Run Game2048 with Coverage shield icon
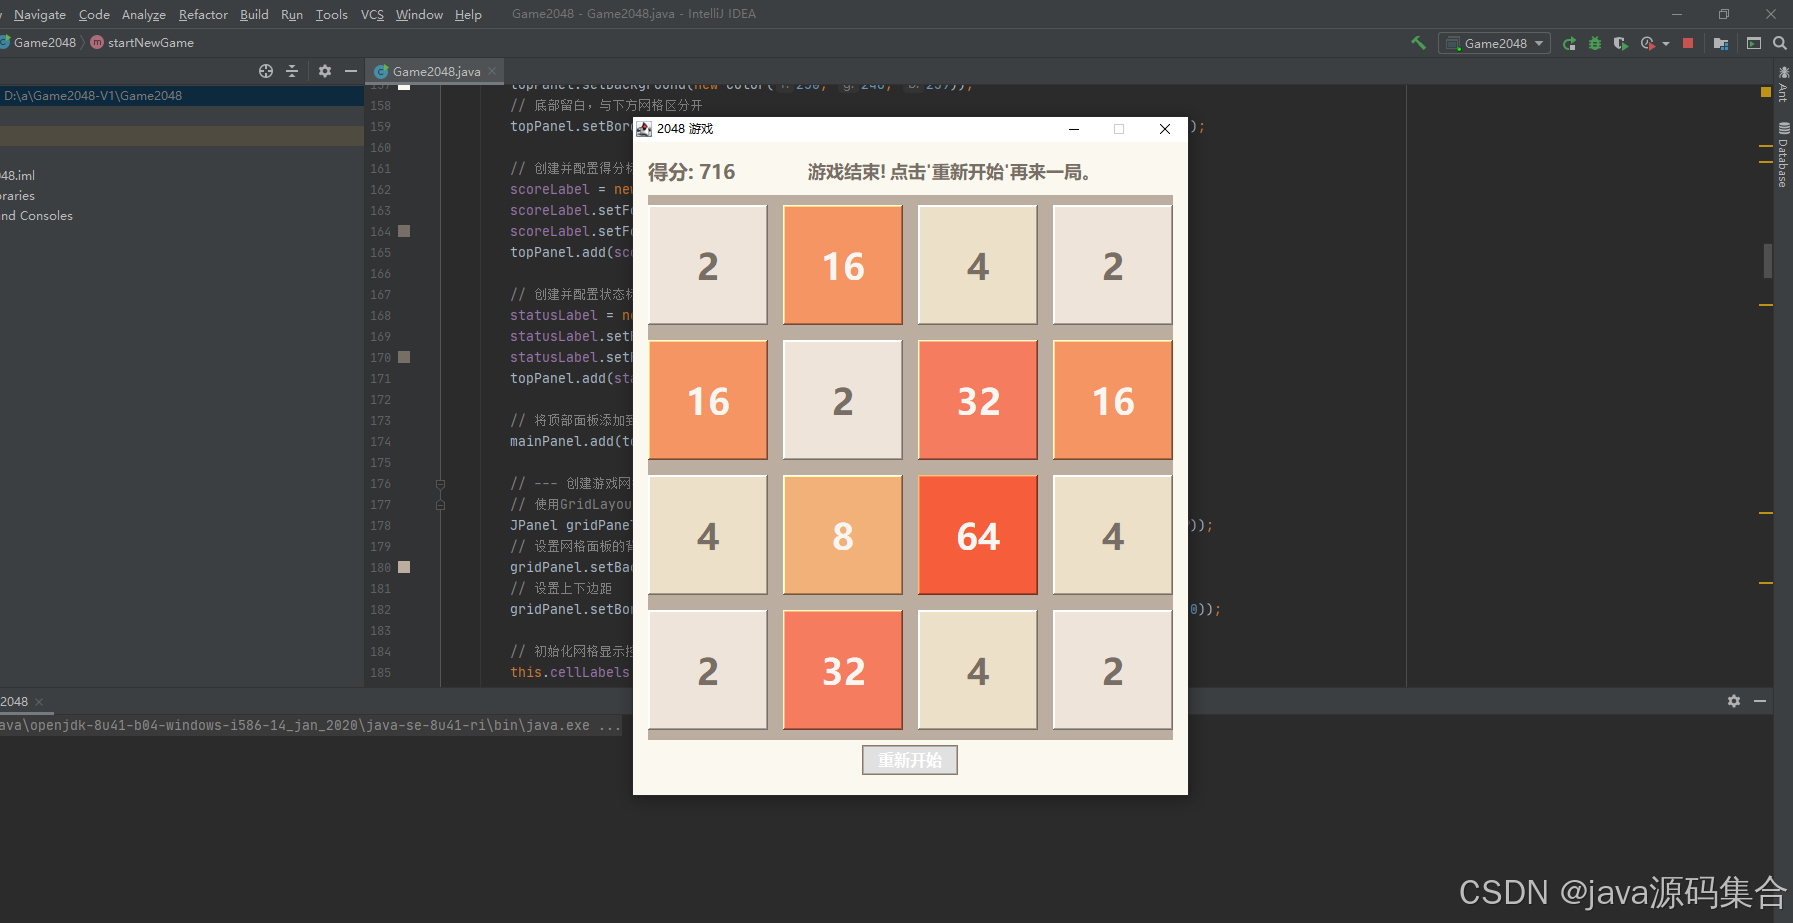The width and height of the screenshot is (1793, 923). 1621,43
